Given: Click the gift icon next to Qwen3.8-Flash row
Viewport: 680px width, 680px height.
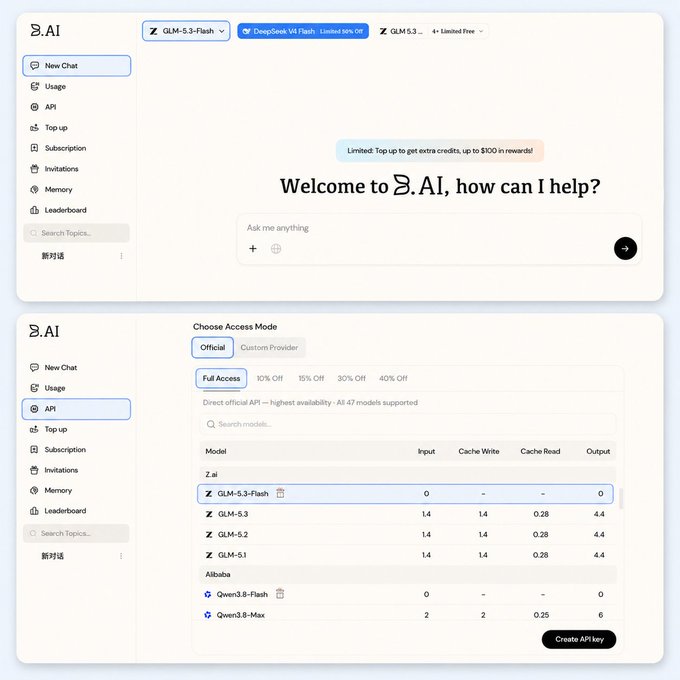Looking at the screenshot, I should click(x=280, y=594).
